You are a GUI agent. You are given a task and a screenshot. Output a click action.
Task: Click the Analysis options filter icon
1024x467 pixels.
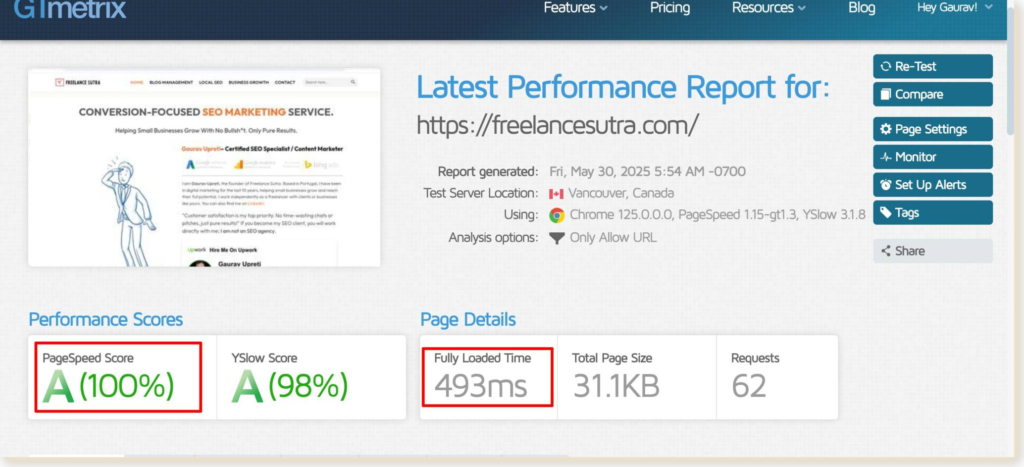pos(556,238)
